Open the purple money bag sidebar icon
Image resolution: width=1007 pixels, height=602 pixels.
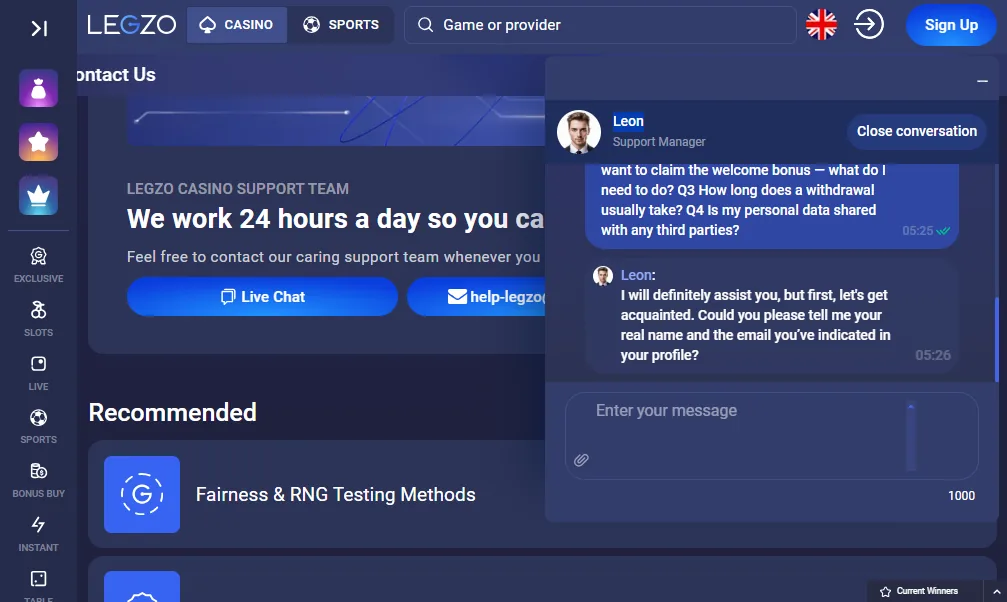coord(39,88)
